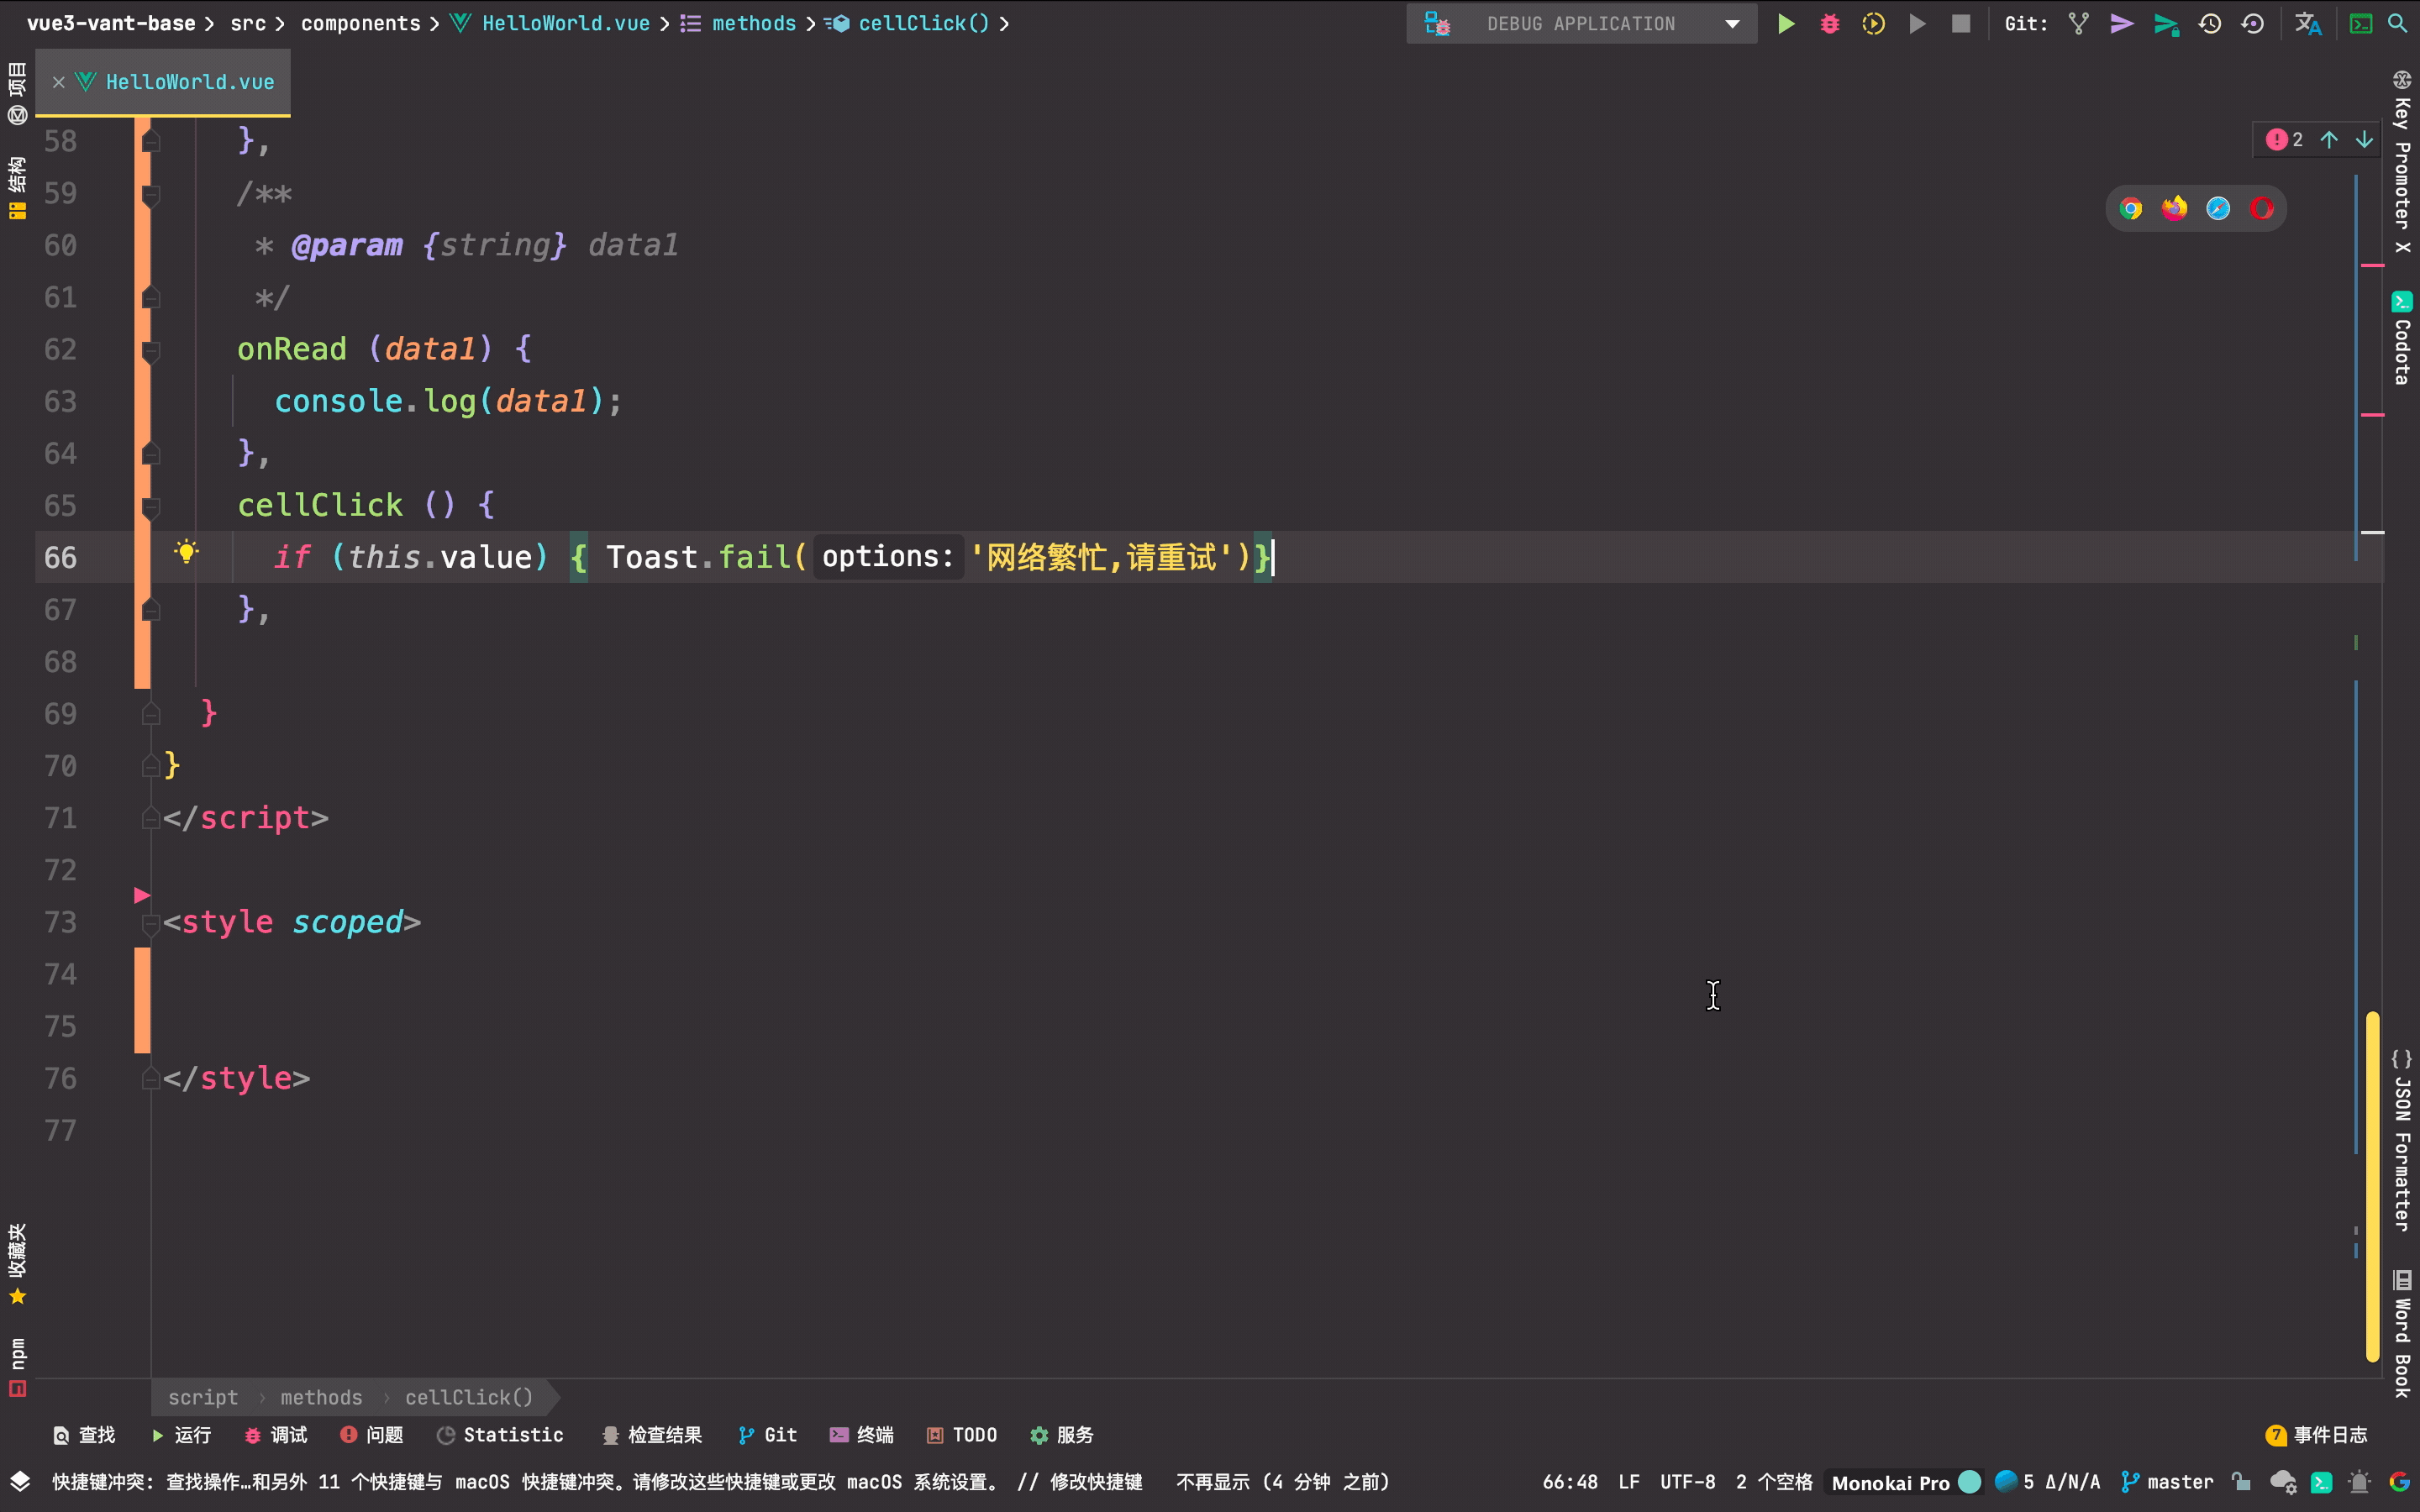This screenshot has height=1512, width=2420.
Task: Open Git branches popup from toolbar
Action: 2078,23
